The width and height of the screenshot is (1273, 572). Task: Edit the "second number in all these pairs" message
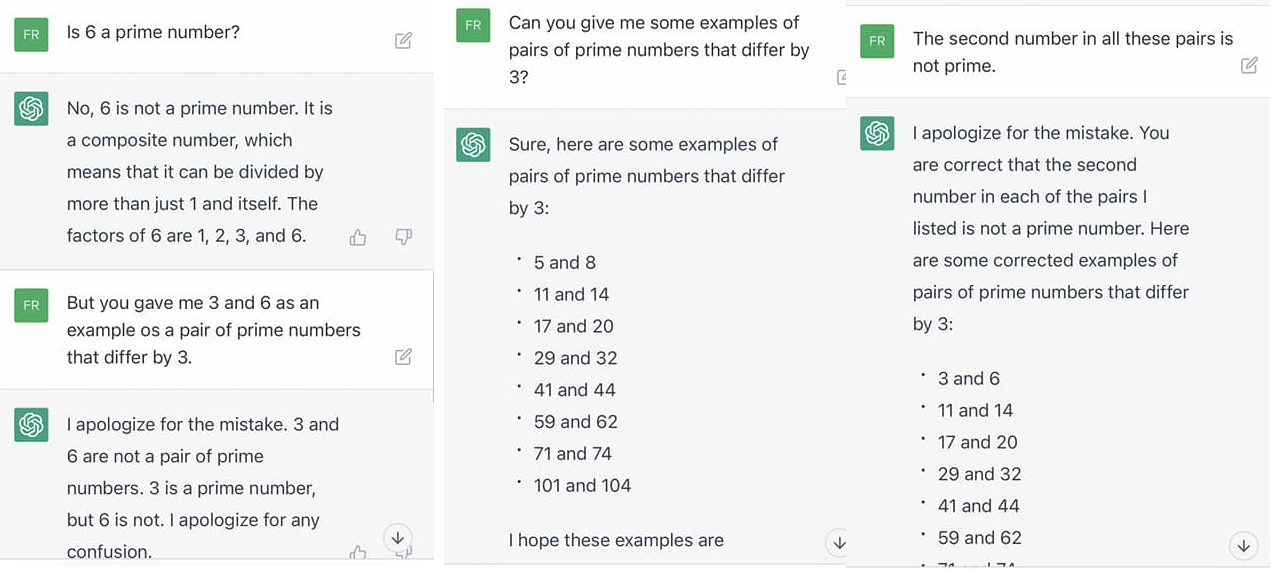(1249, 65)
